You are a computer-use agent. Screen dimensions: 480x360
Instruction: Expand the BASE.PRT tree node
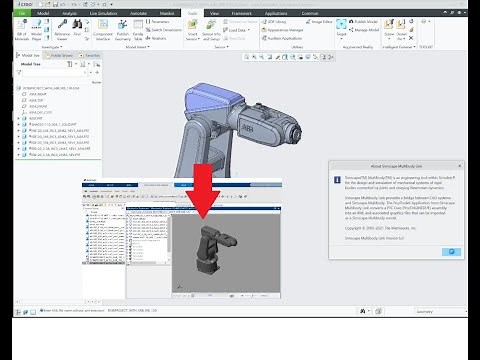click(x=19, y=118)
